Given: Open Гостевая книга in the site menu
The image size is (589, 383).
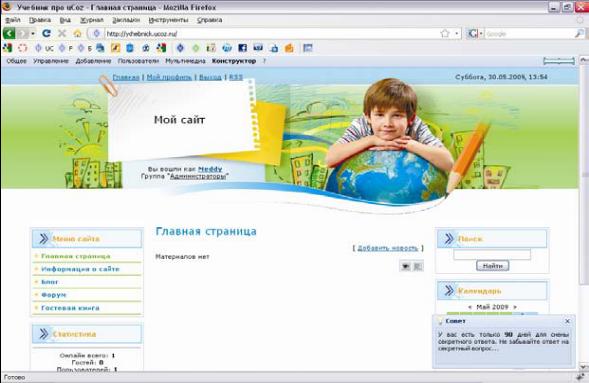Looking at the screenshot, I should pos(70,308).
